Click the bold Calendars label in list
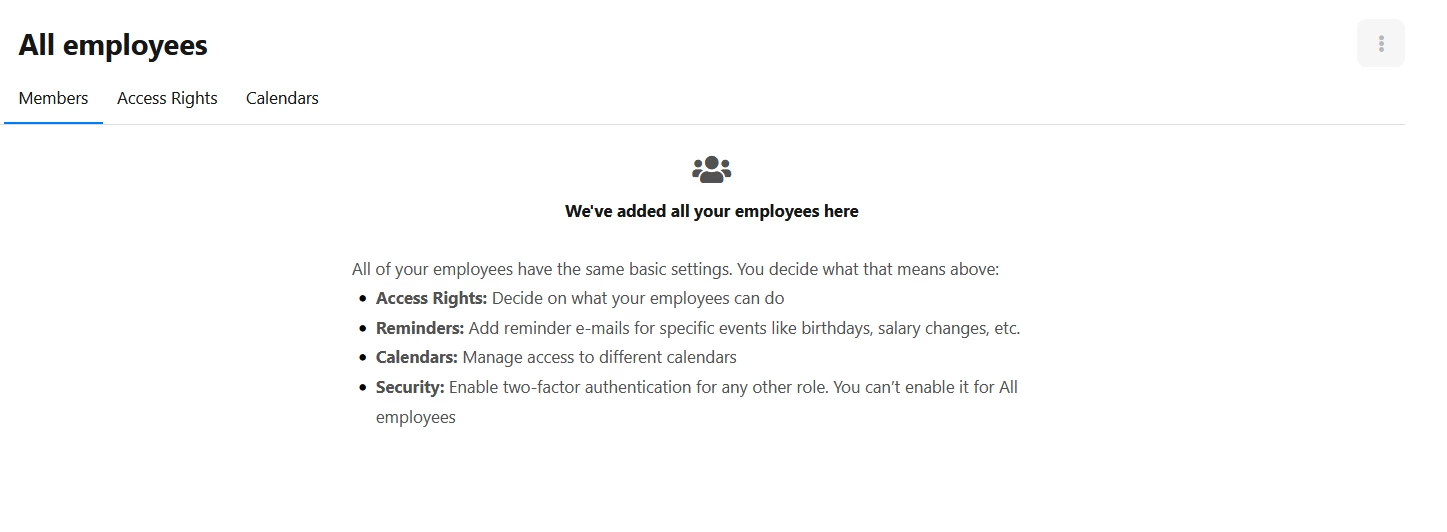1447x532 pixels. (417, 357)
